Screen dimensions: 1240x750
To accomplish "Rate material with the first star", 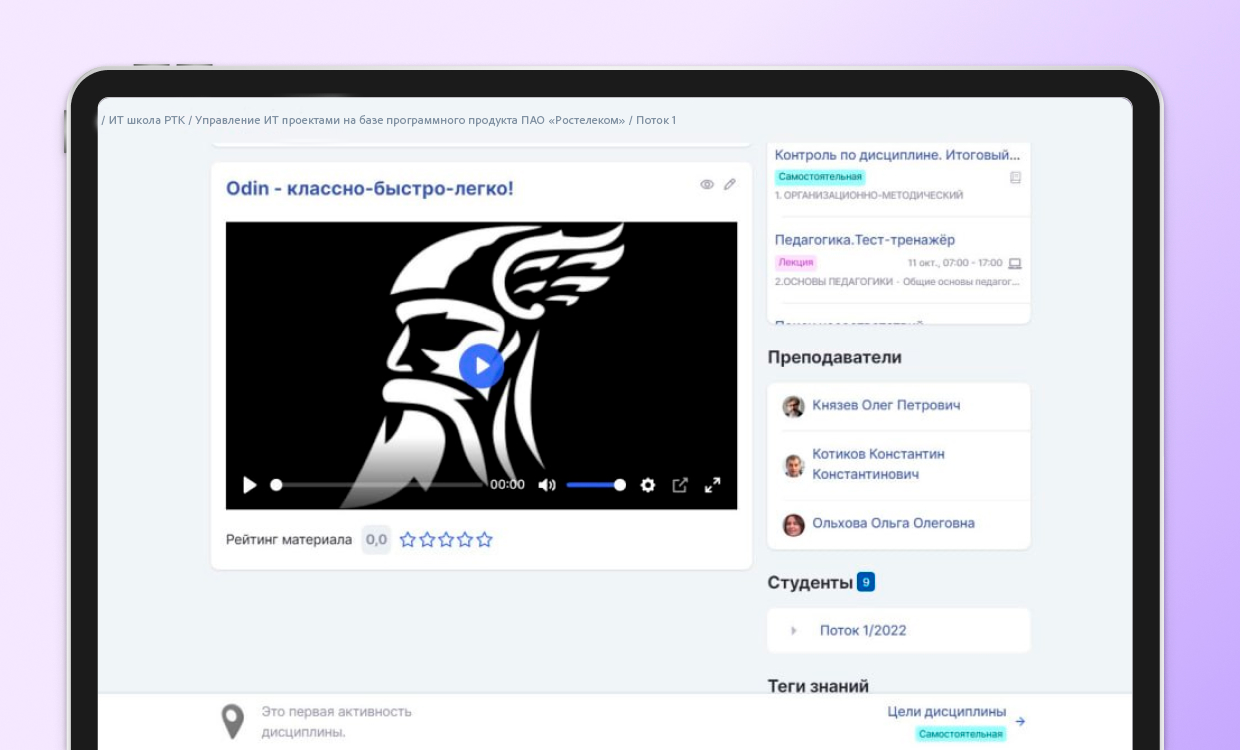I will coord(408,540).
